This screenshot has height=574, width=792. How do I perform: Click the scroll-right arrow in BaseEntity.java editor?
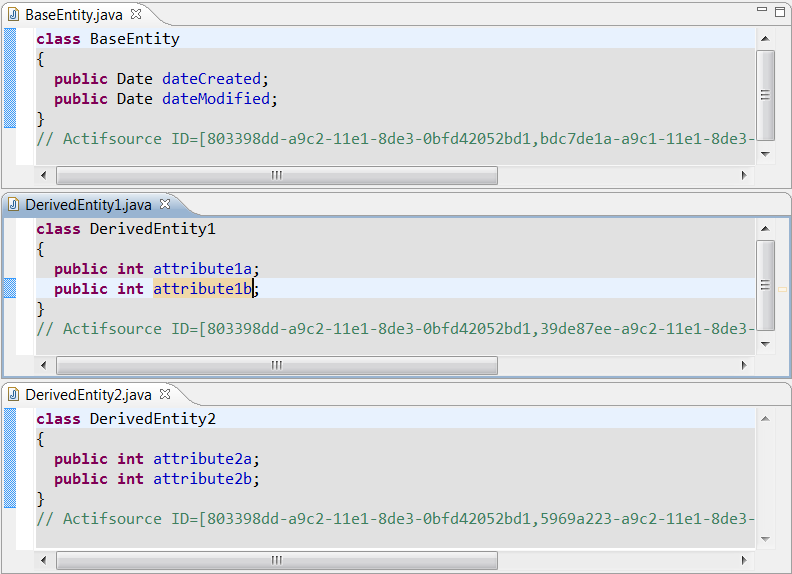(x=743, y=175)
